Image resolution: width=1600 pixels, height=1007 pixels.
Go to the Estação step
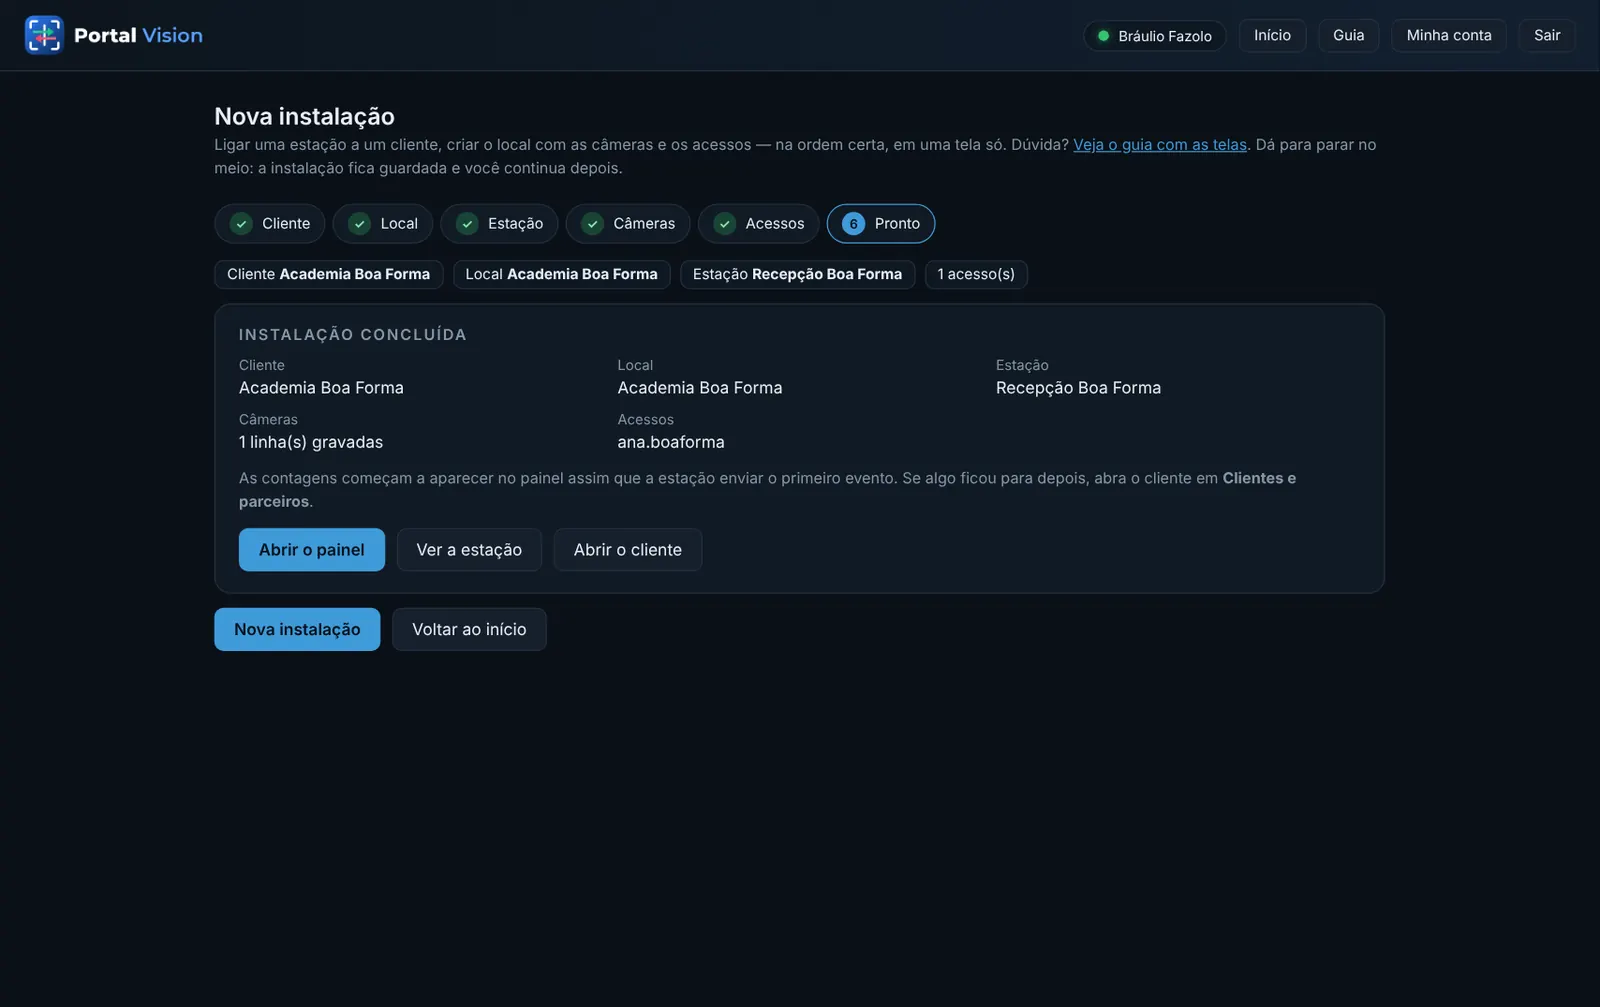coord(500,224)
